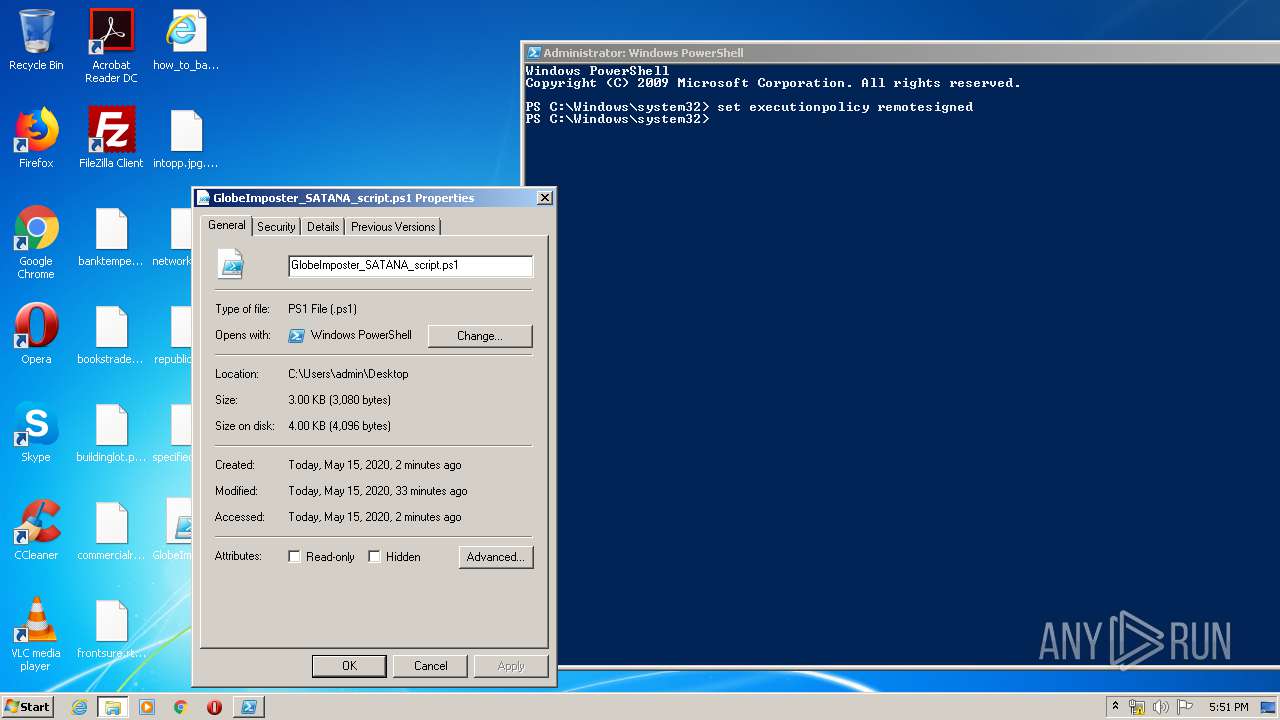1280x720 pixels.
Task: Open Internet Explorer from taskbar
Action: click(80, 707)
